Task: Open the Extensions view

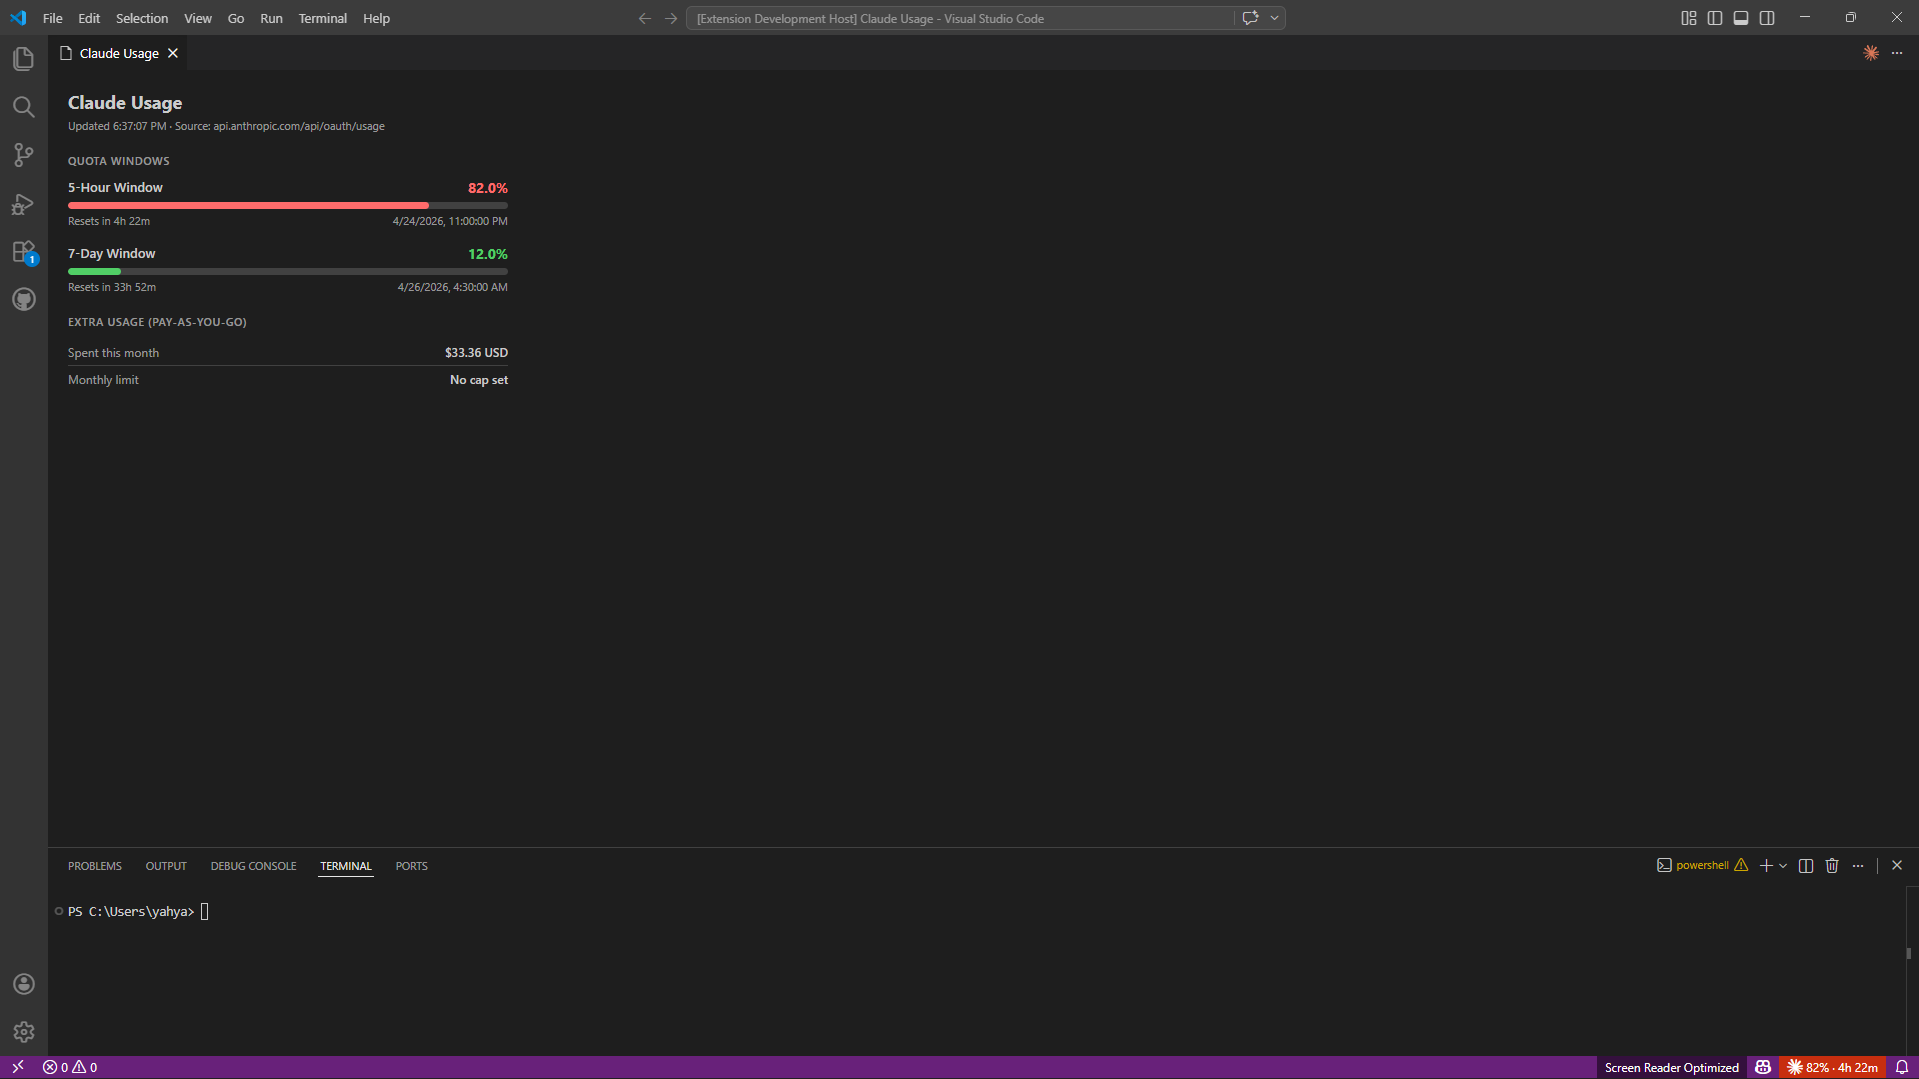Action: pos(24,252)
